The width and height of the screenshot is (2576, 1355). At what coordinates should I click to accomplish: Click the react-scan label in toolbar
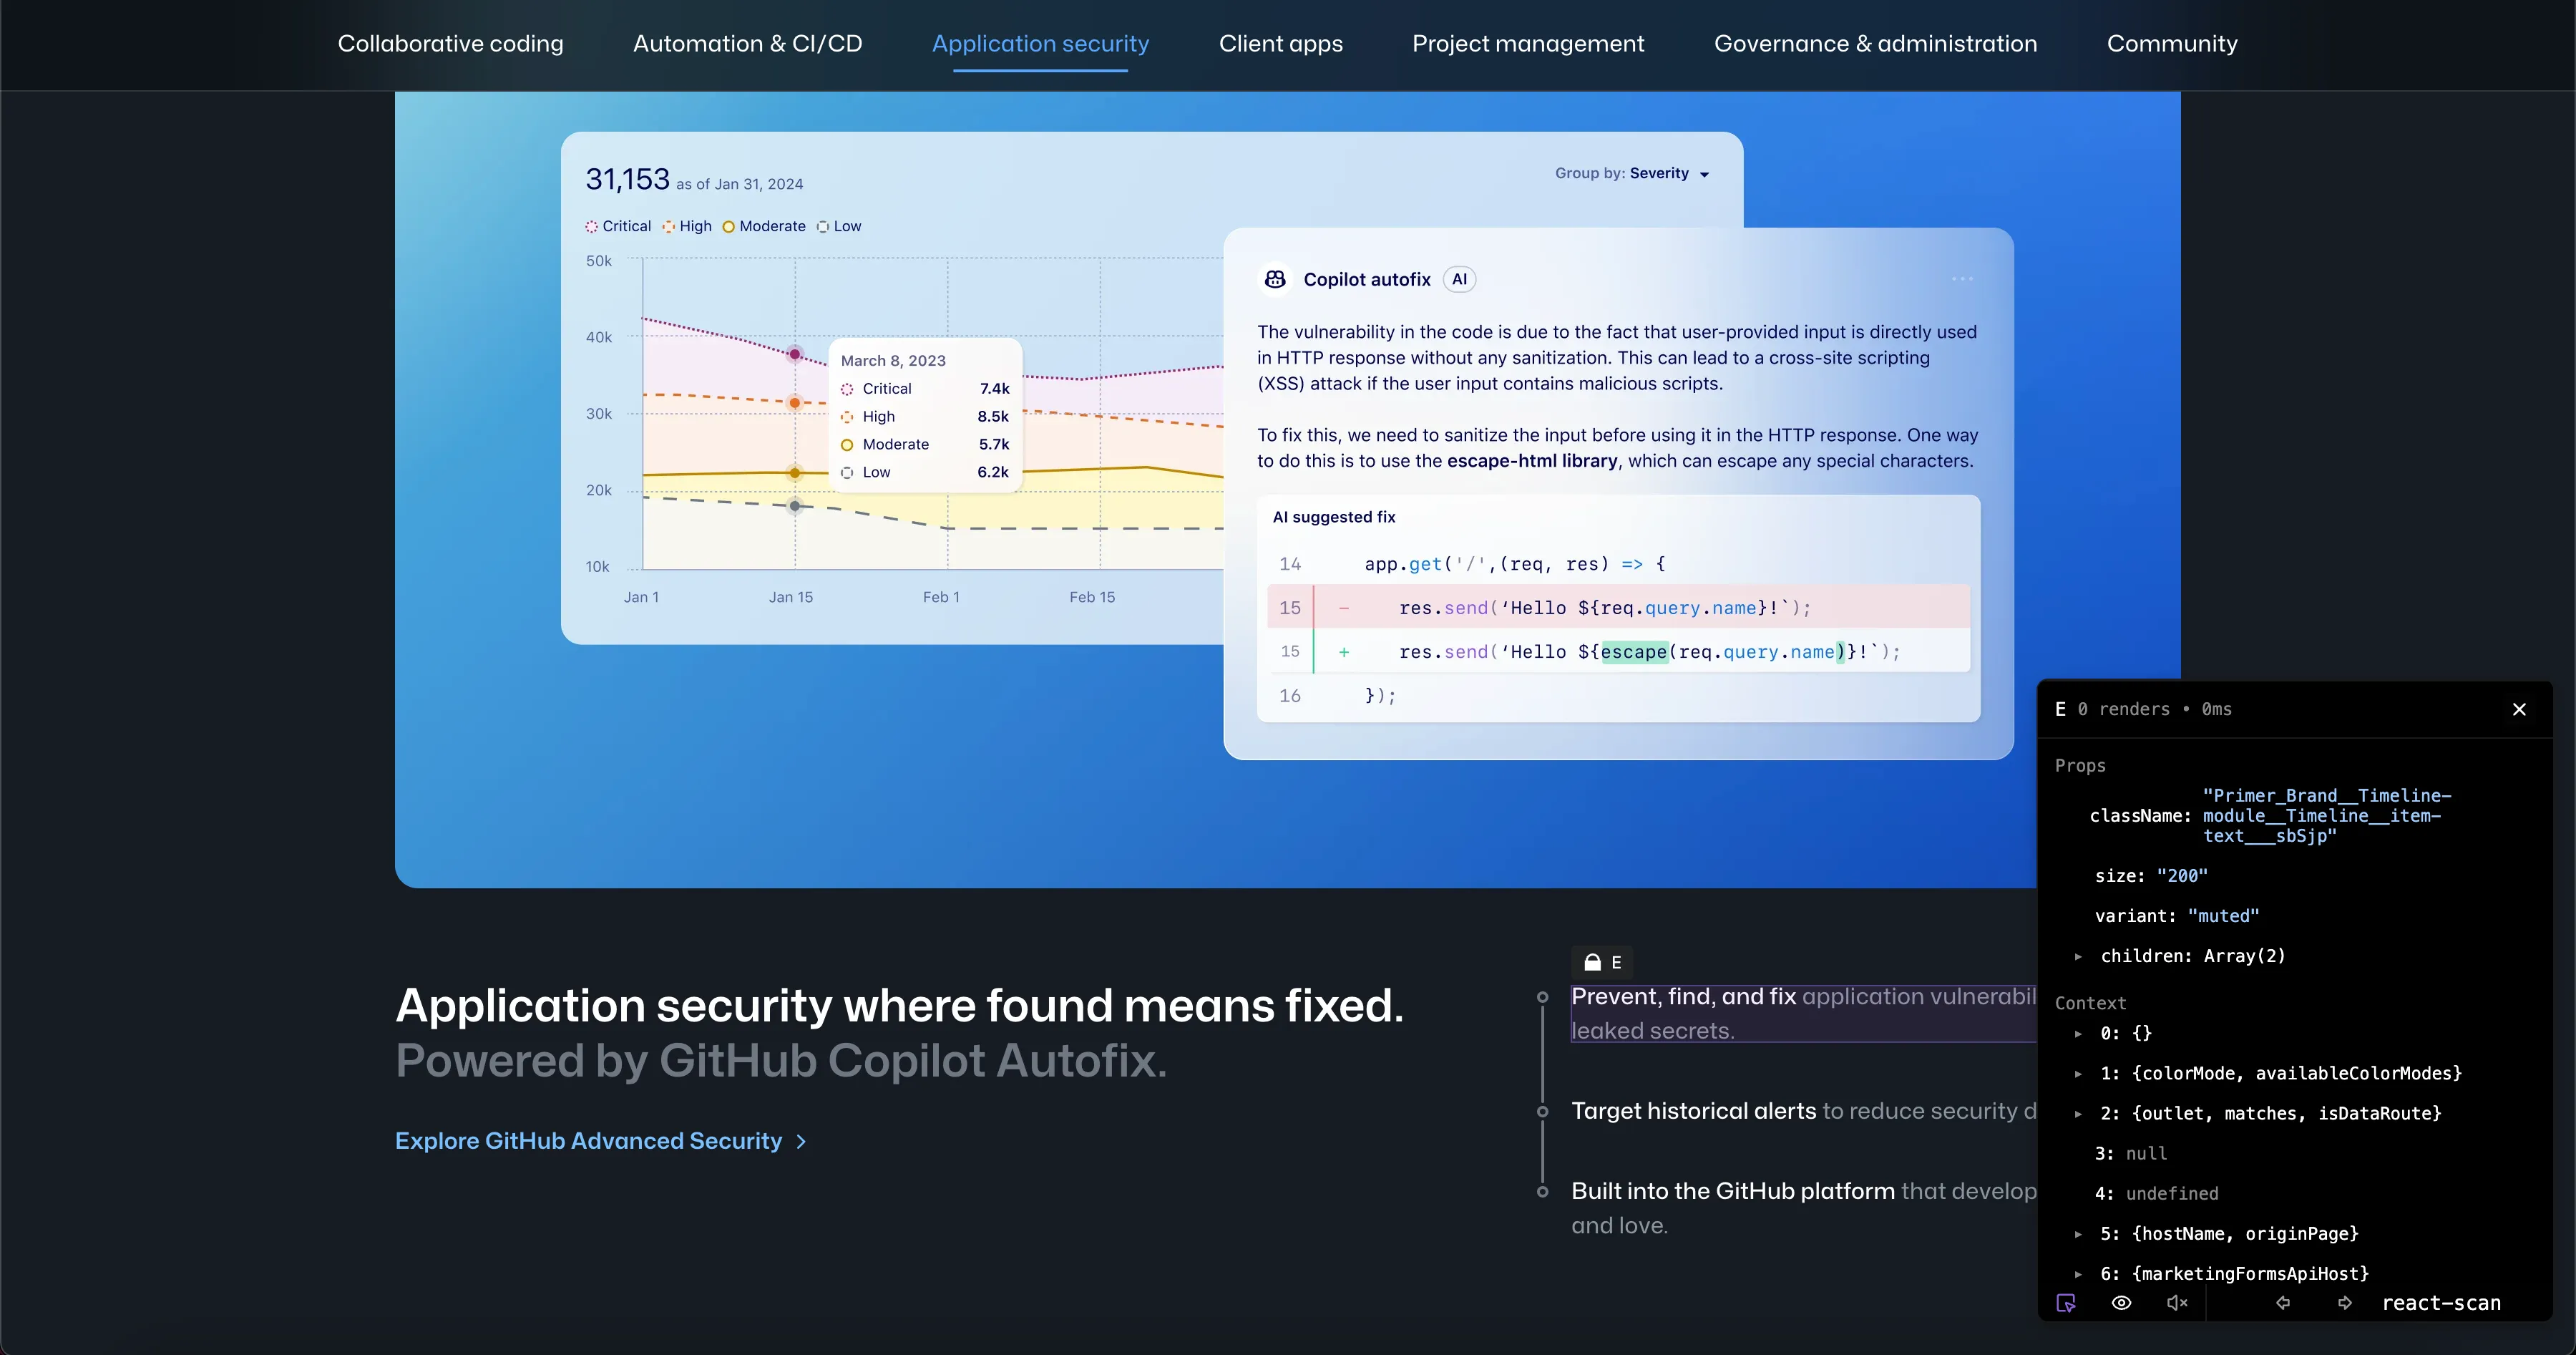click(2441, 1303)
